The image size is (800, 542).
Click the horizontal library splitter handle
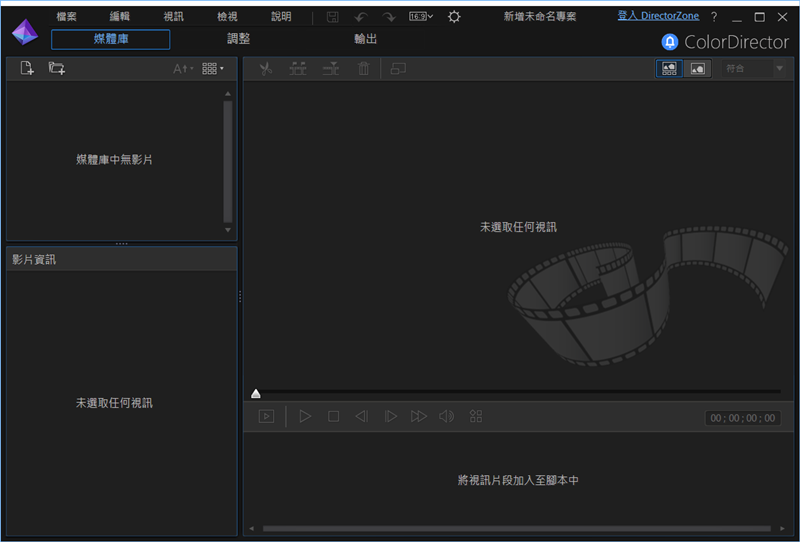(121, 243)
